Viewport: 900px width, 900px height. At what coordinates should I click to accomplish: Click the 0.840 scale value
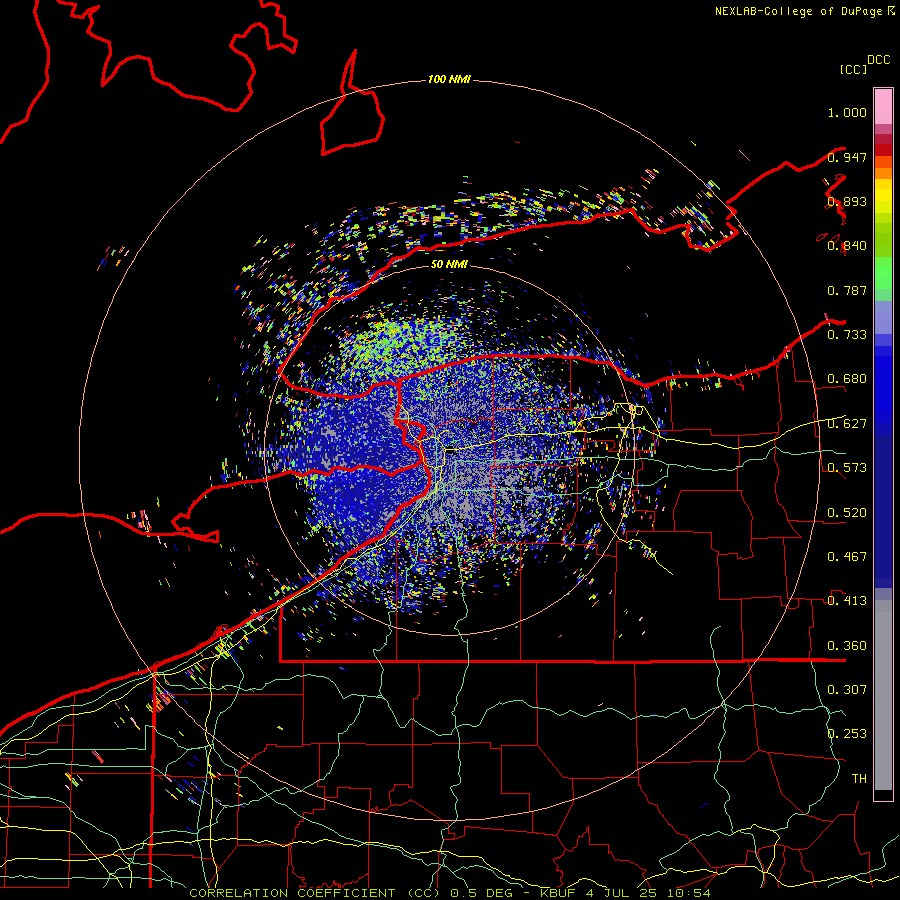click(847, 246)
